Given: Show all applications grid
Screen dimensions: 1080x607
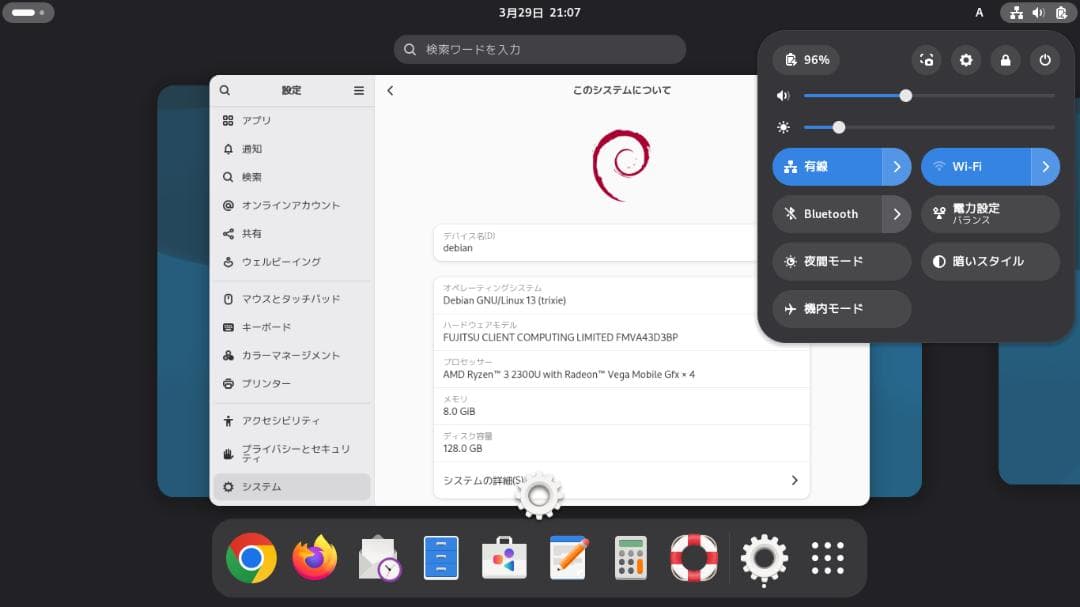Looking at the screenshot, I should pyautogui.click(x=827, y=558).
